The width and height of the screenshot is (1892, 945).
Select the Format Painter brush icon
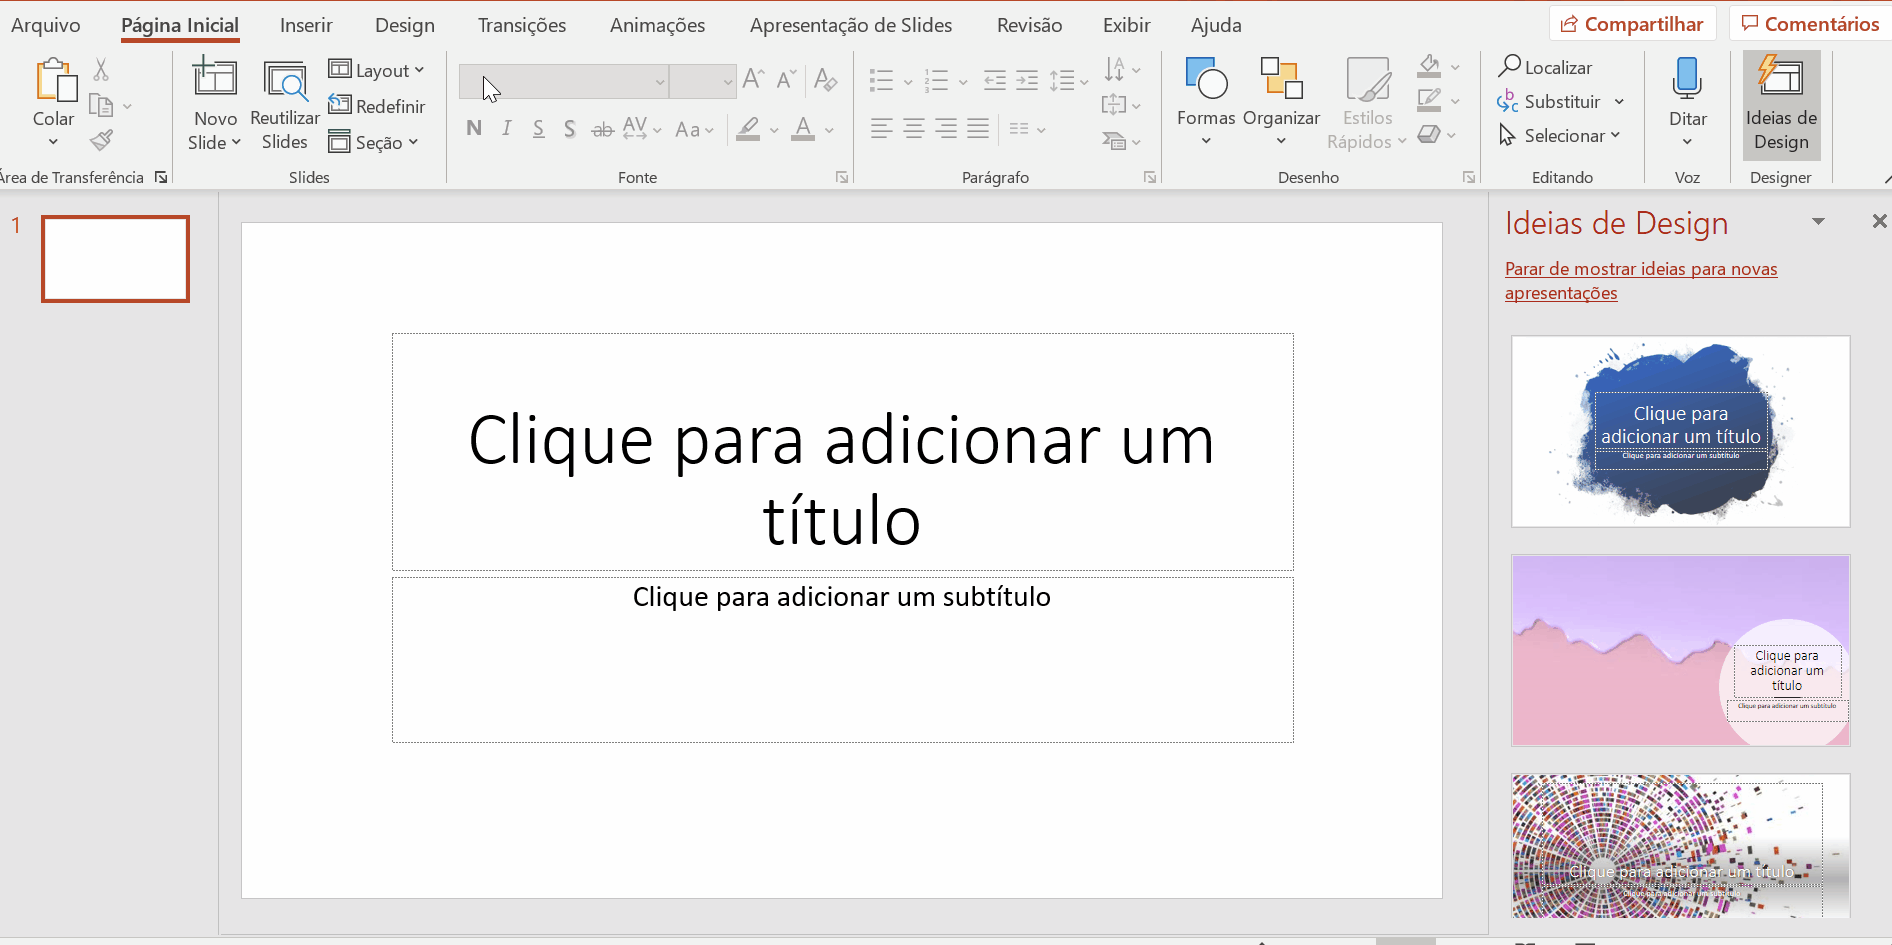click(101, 140)
